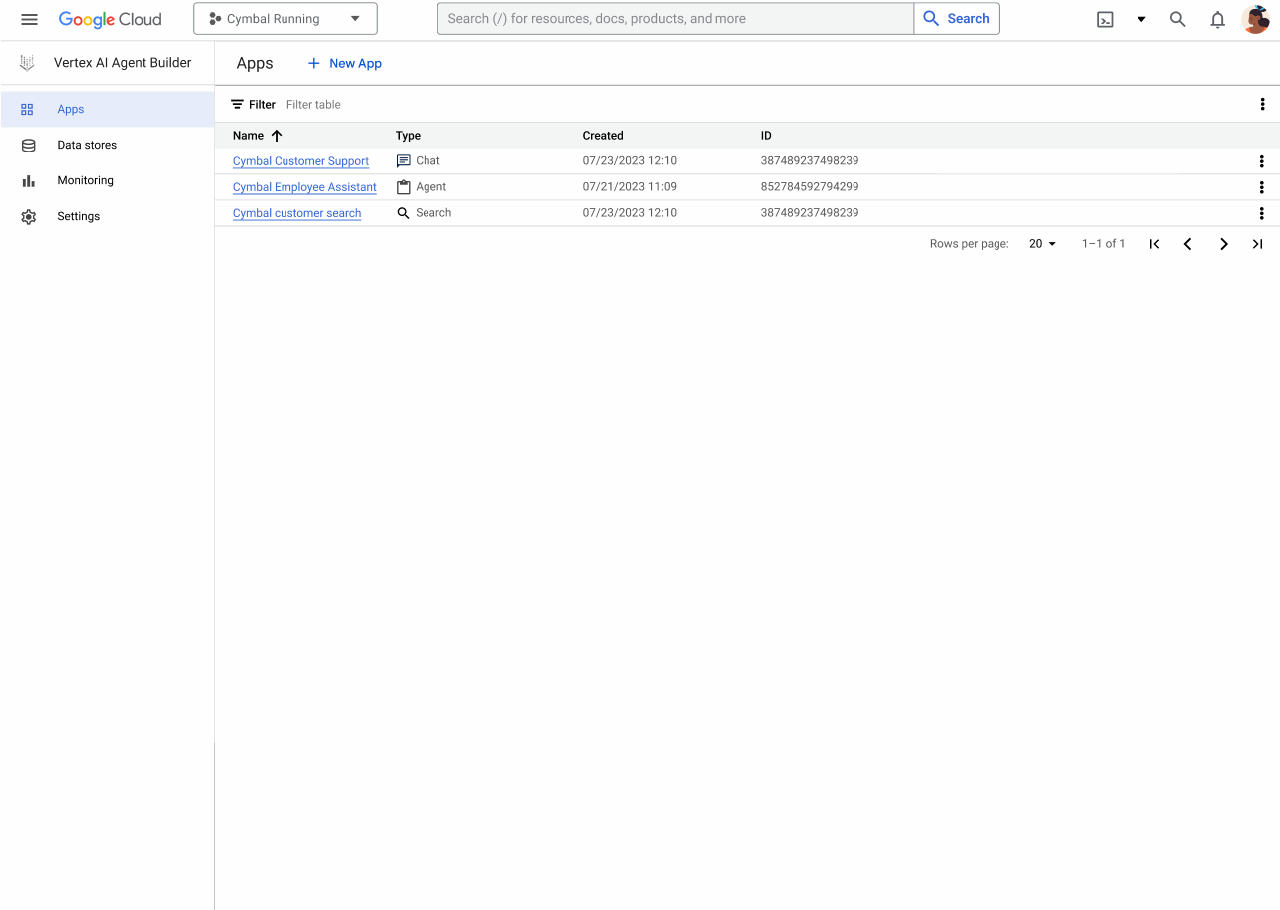Open the Data stores panel icon
Image resolution: width=1280 pixels, height=910 pixels.
[x=29, y=145]
